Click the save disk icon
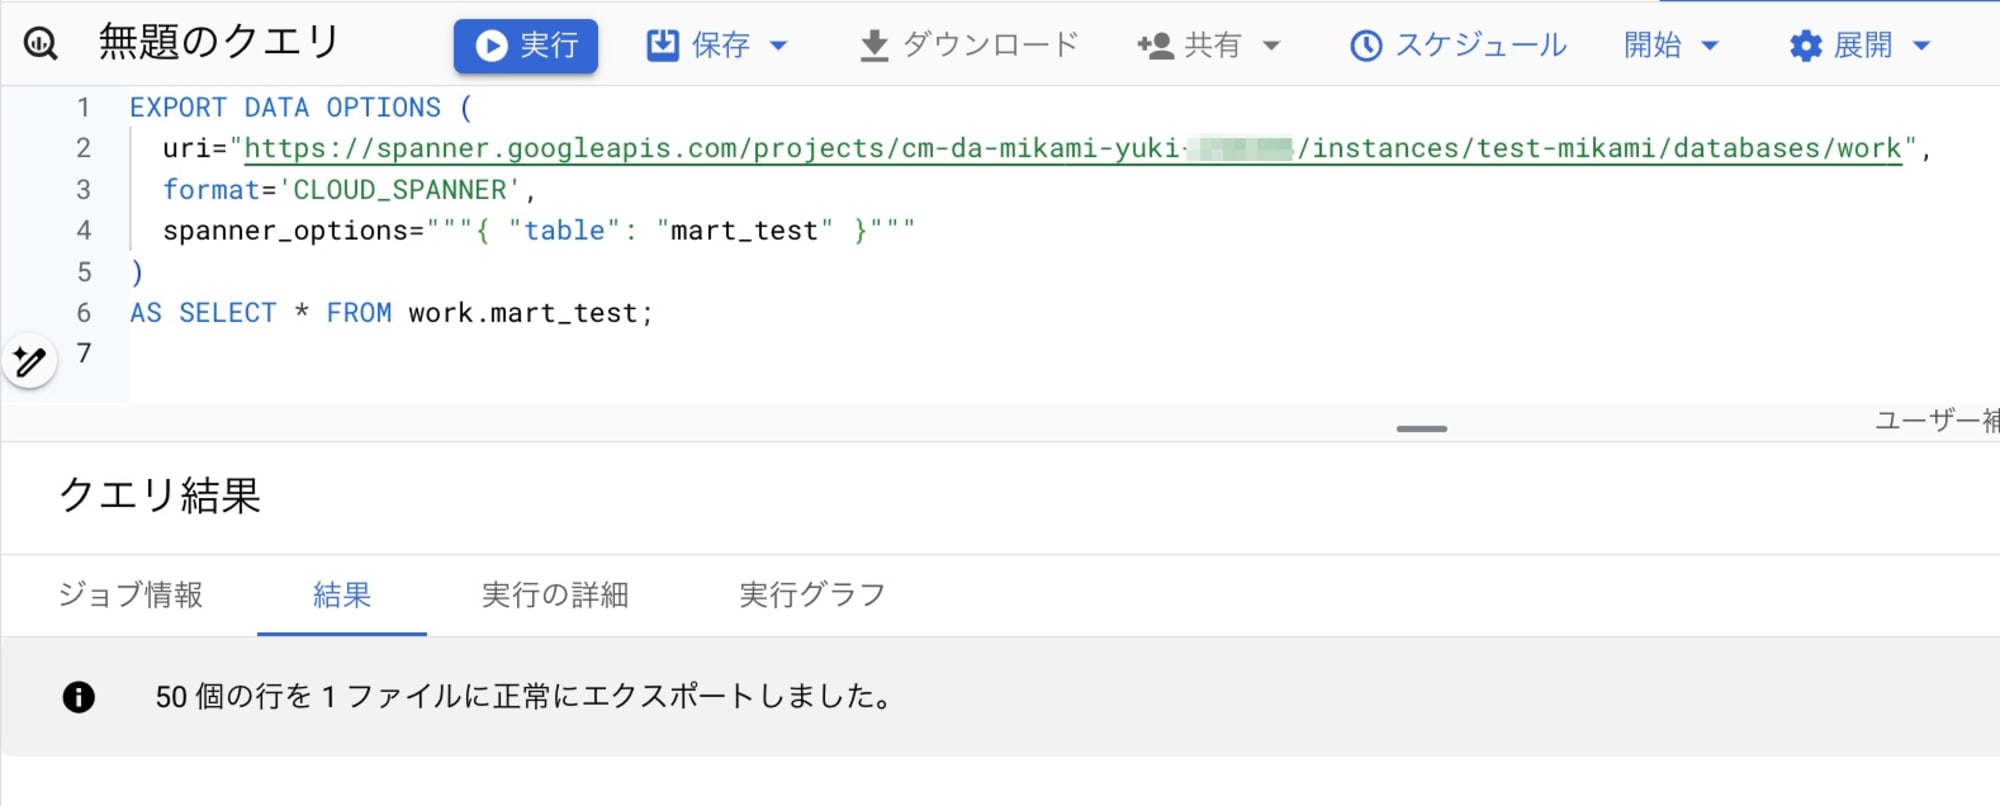The width and height of the screenshot is (2000, 806). (x=662, y=45)
